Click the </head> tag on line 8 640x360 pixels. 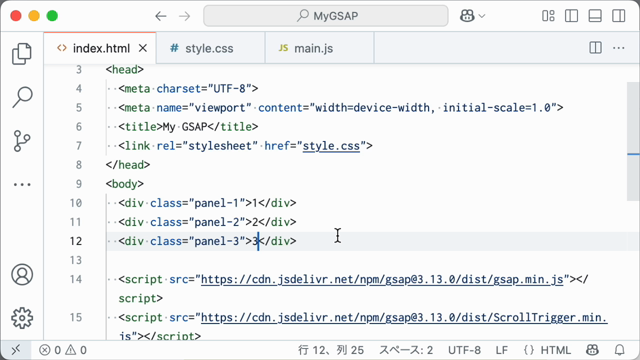tap(128, 165)
